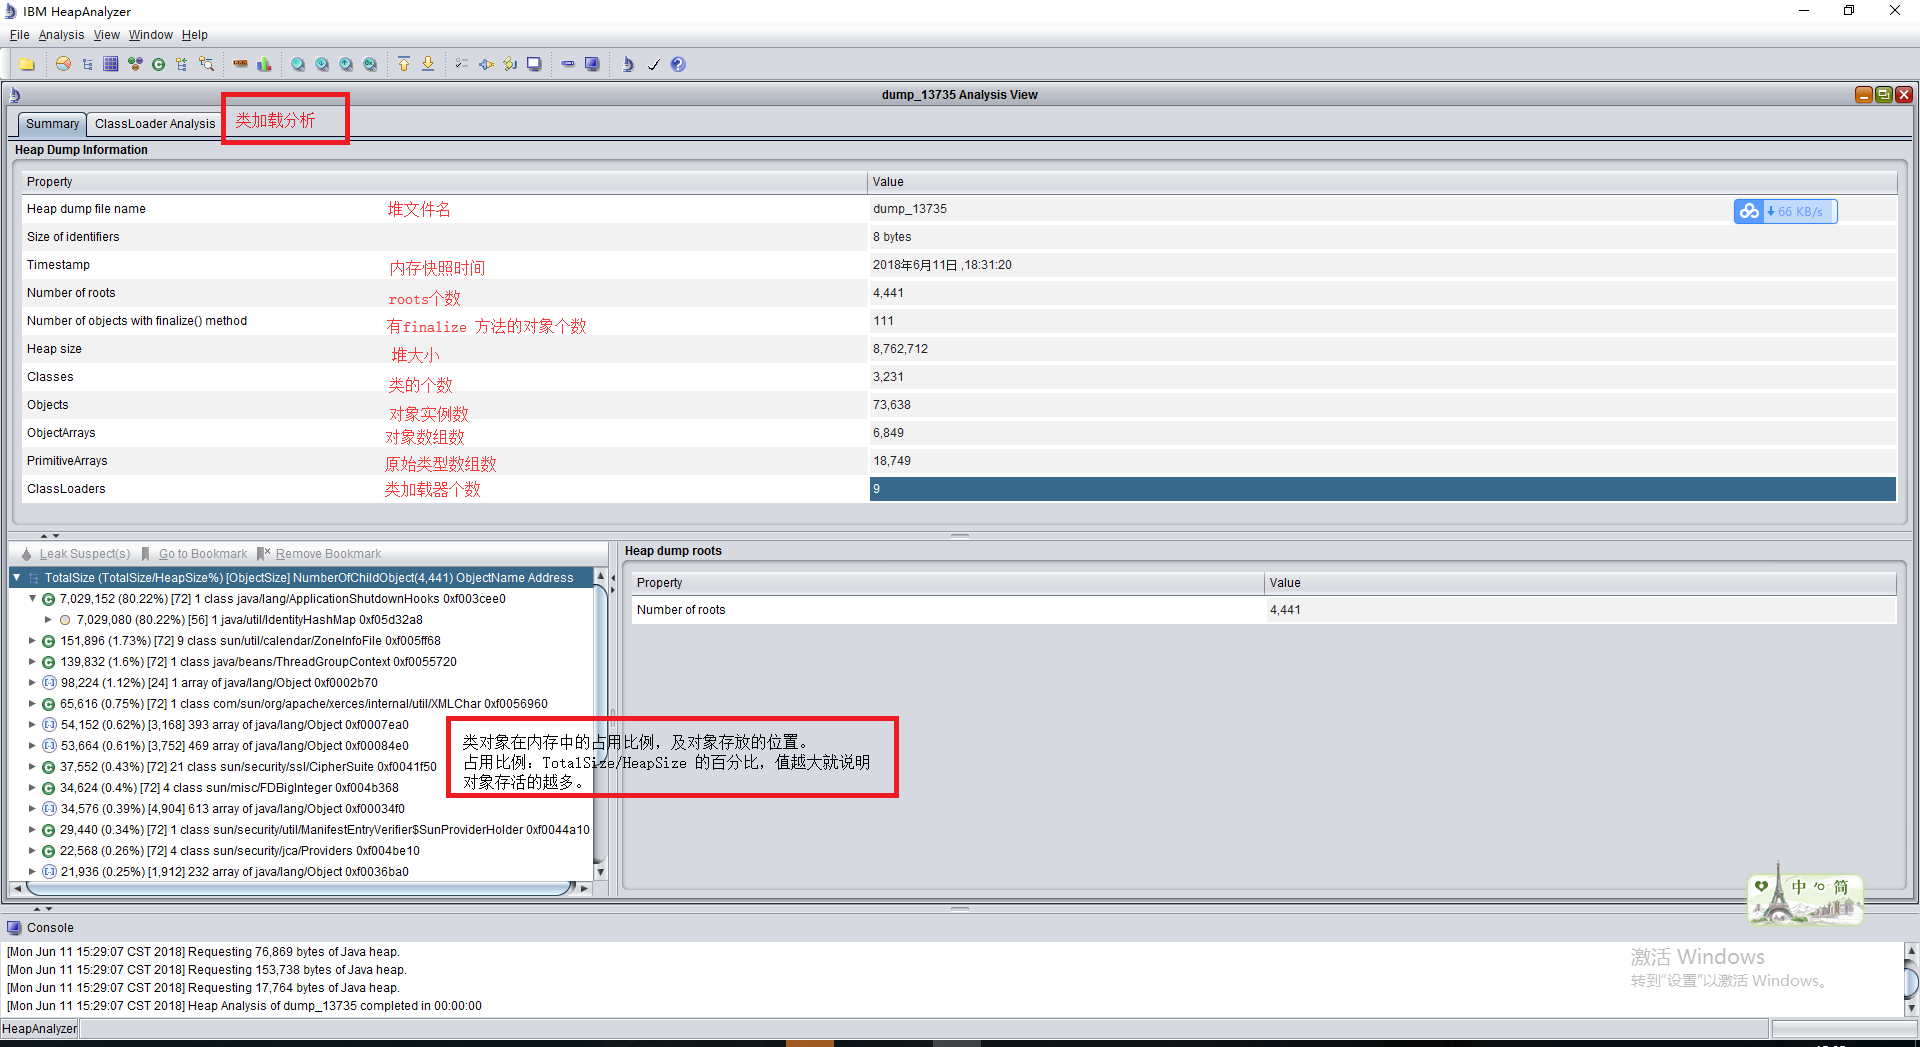1920x1047 pixels.
Task: Expand the XMLChar class node
Action: (x=32, y=703)
